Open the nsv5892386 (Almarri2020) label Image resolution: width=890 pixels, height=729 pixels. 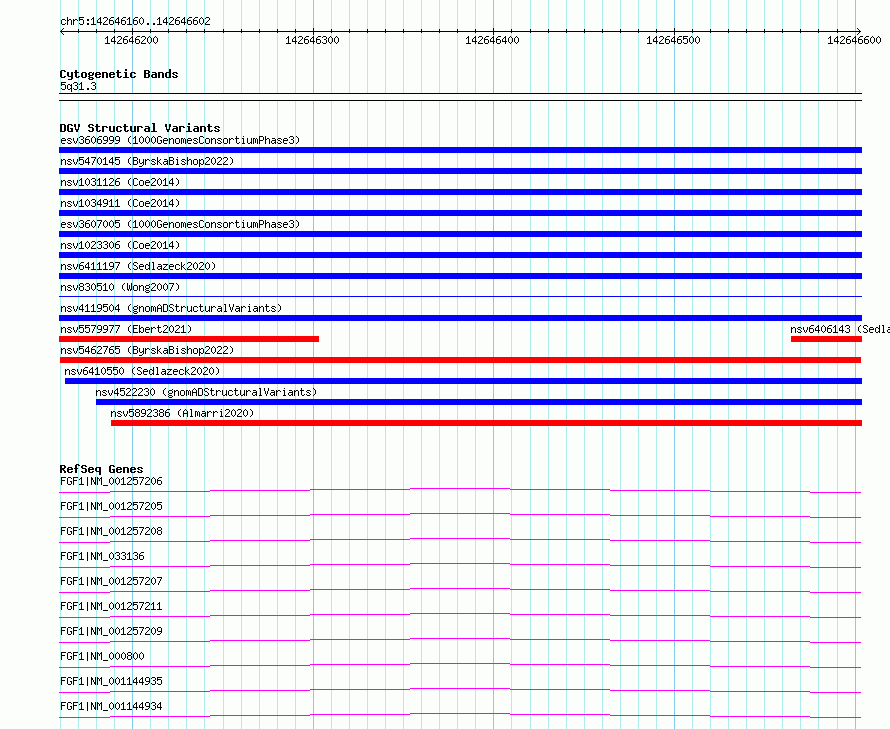(x=182, y=413)
